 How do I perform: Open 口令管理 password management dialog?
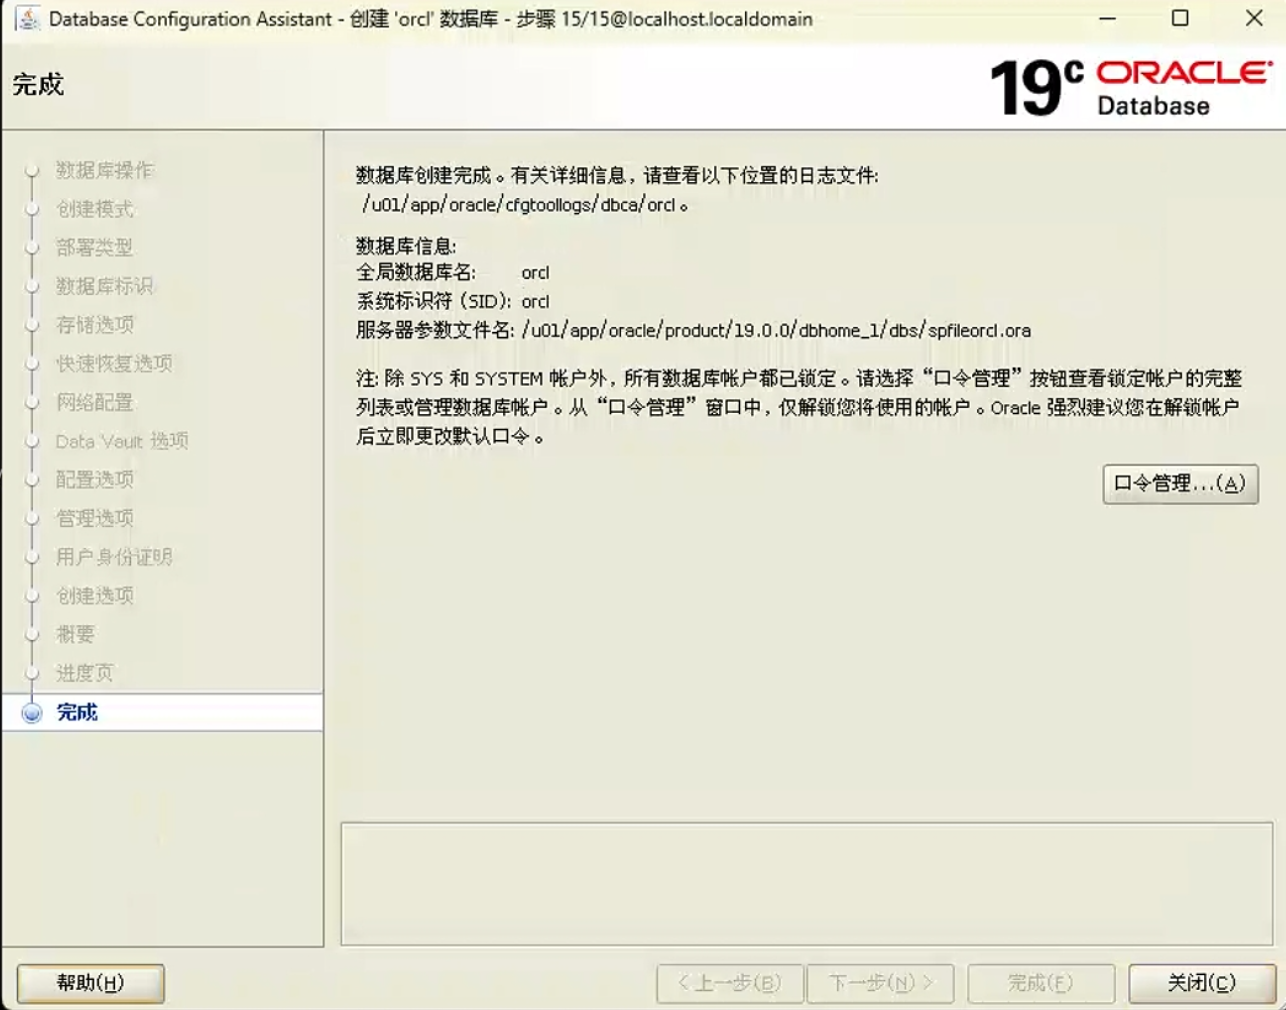[x=1180, y=484]
